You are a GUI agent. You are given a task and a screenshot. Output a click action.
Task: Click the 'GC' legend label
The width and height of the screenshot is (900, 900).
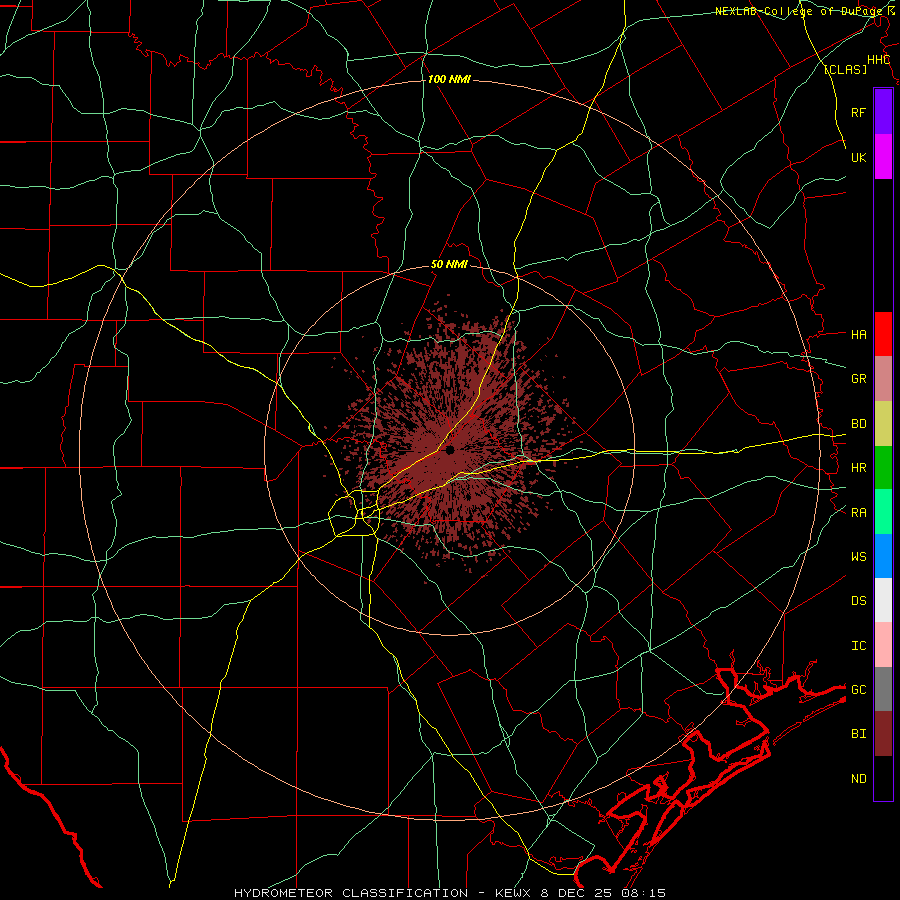coord(859,689)
